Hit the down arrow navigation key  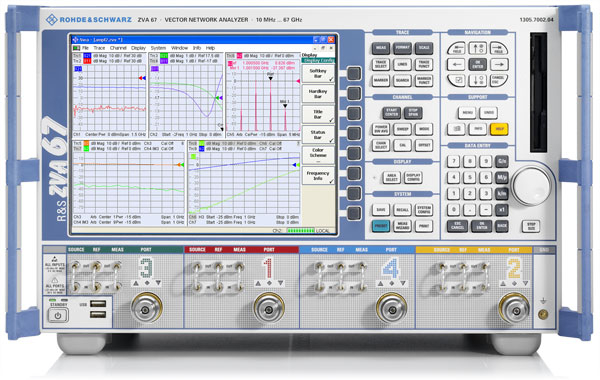[x=478, y=80]
